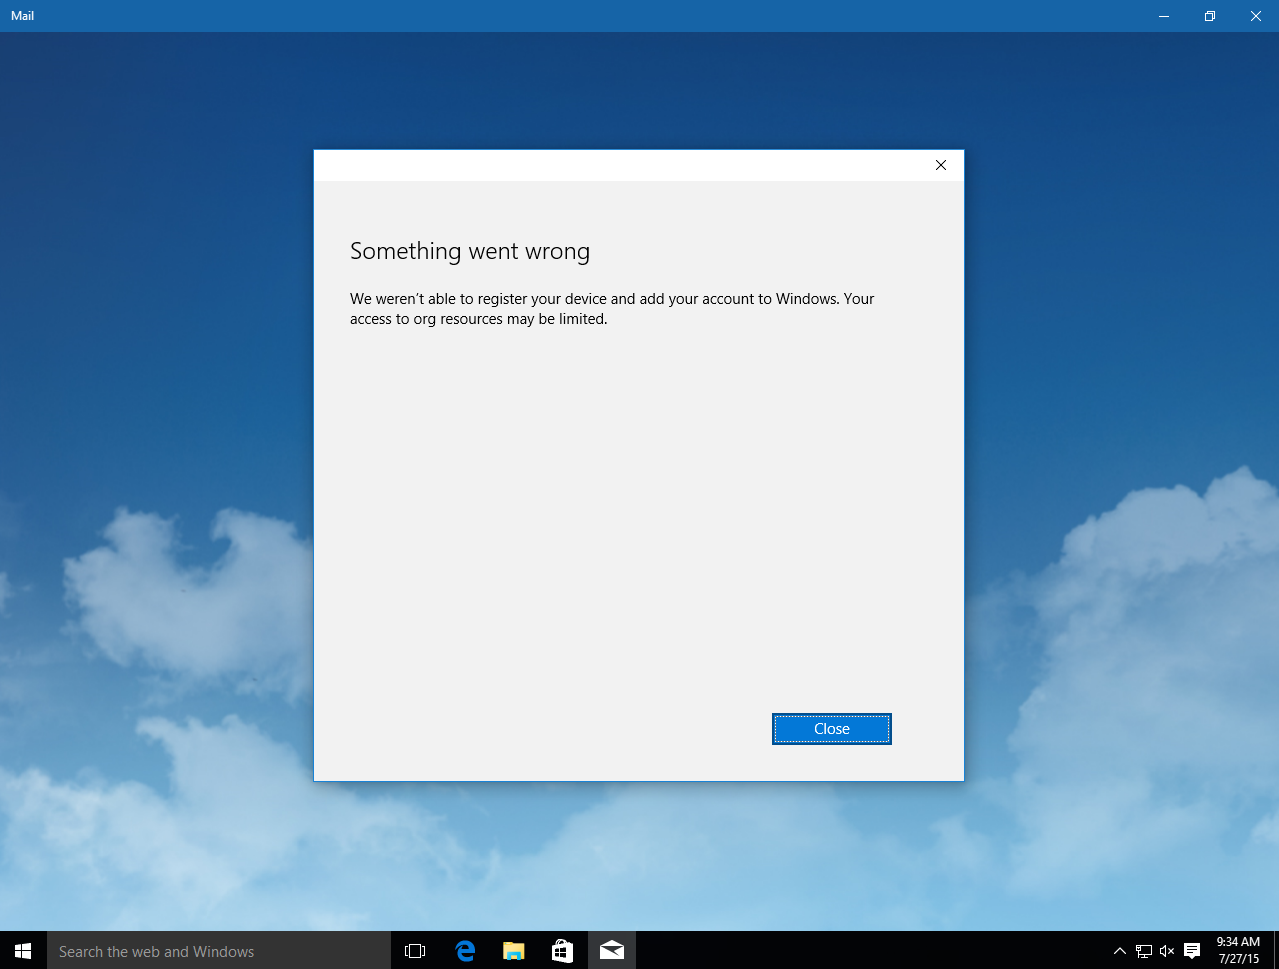Screen dimensions: 1279x969
Task: Restore down the Mail window
Action: (x=1210, y=16)
